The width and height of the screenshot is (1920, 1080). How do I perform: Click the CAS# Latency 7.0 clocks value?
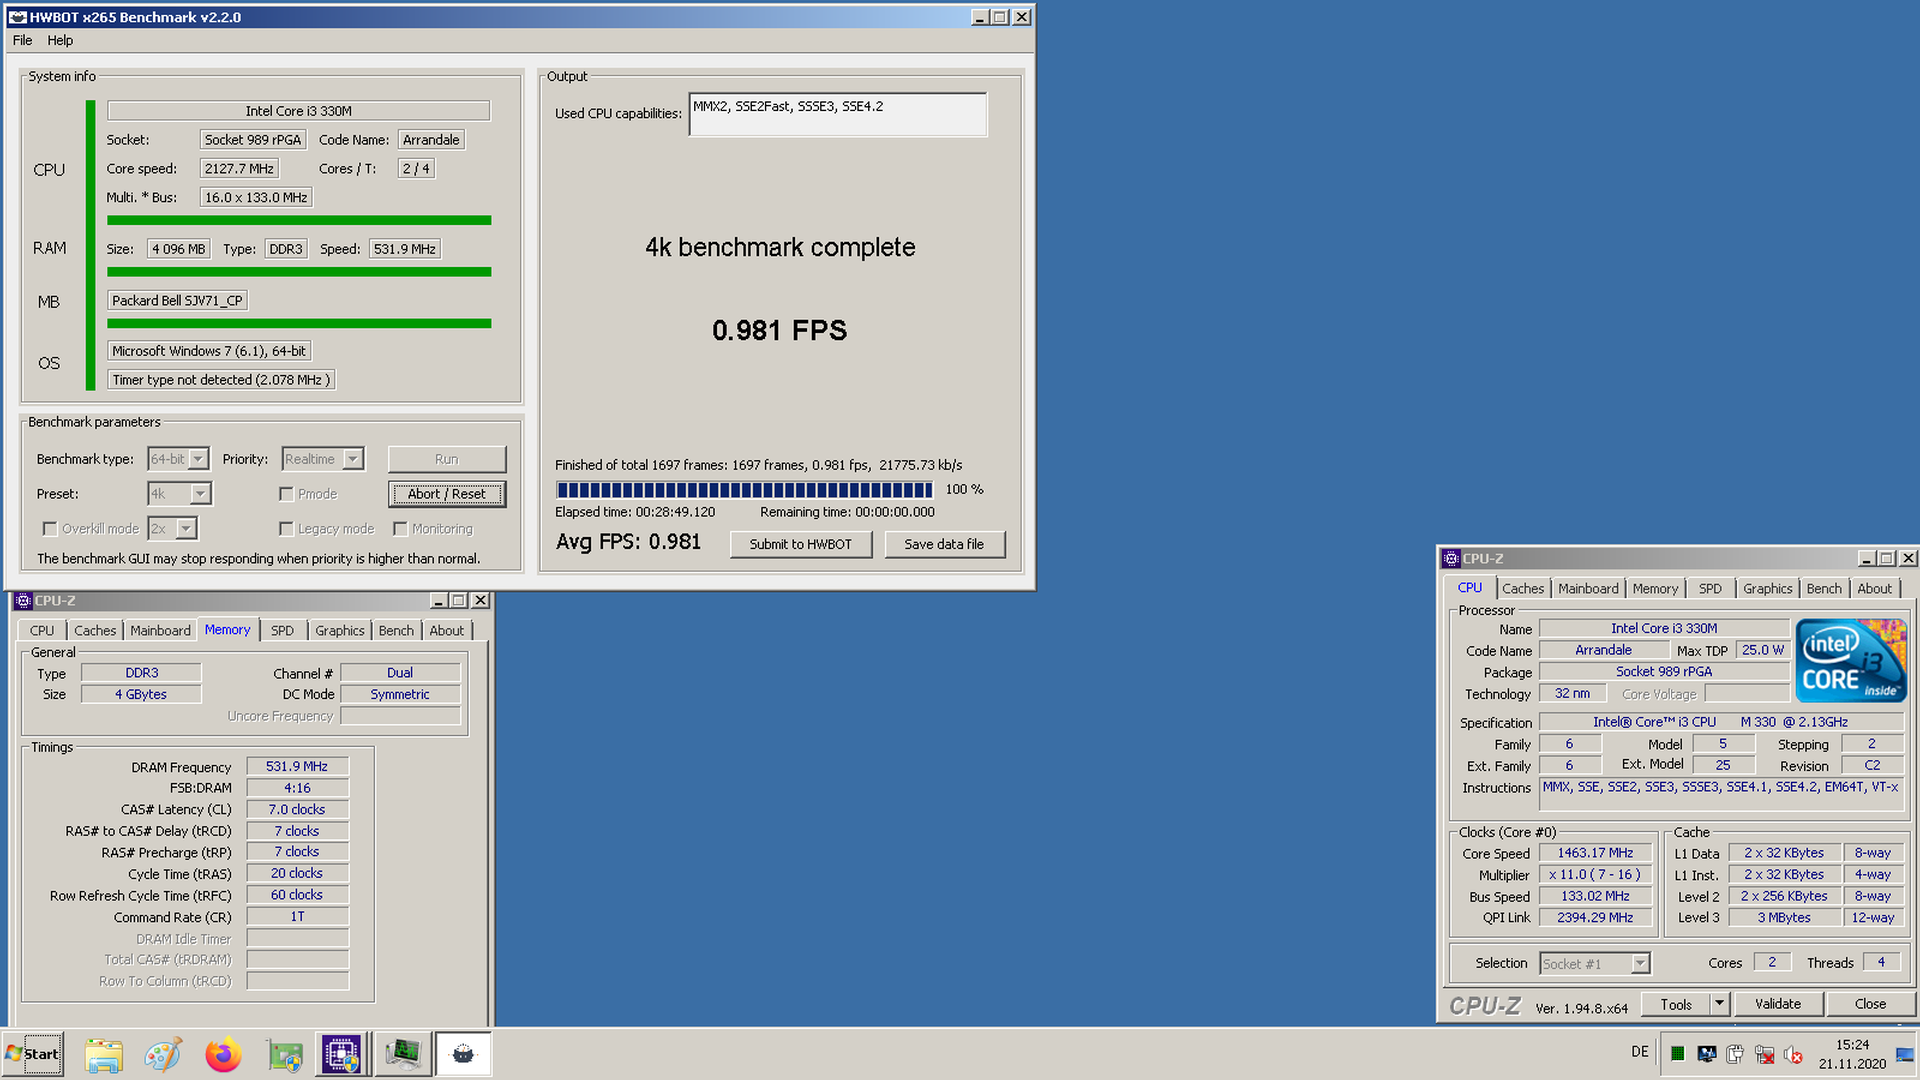coord(297,809)
